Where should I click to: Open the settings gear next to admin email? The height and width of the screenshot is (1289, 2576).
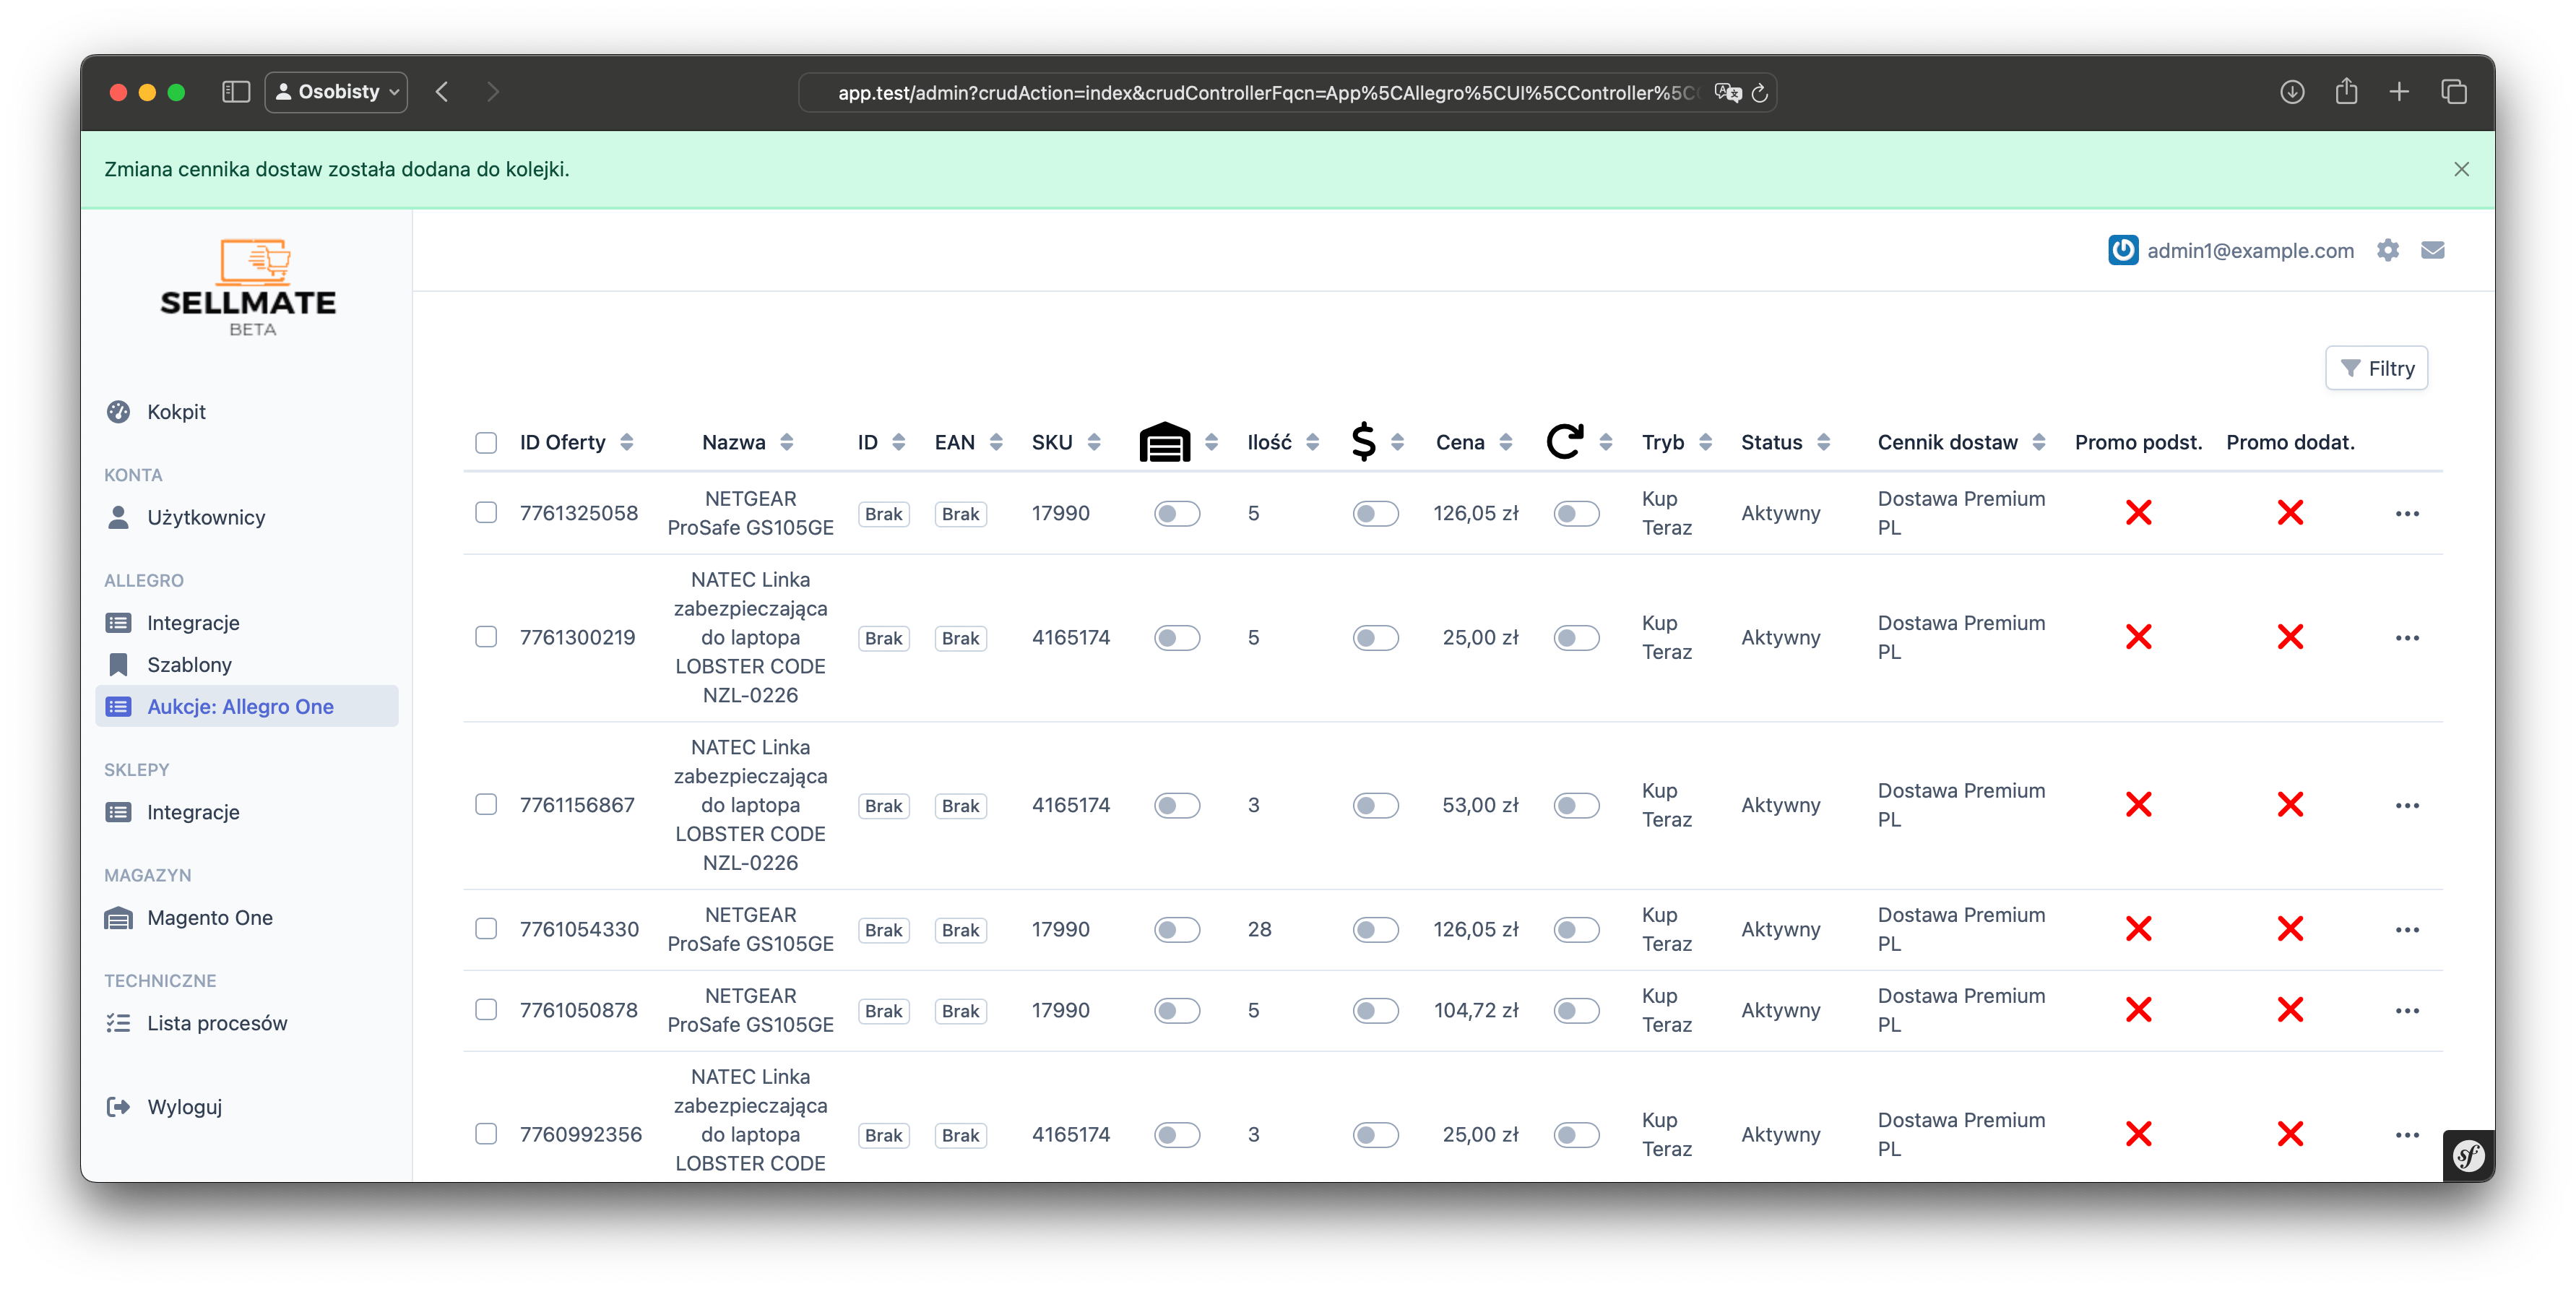click(2388, 250)
